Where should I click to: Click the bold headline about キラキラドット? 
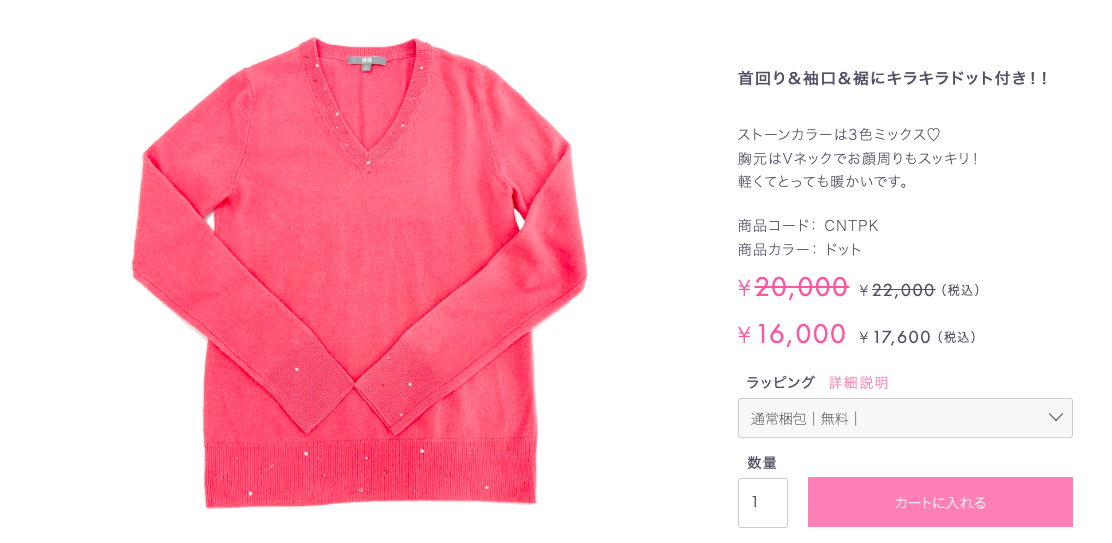pyautogui.click(x=893, y=79)
